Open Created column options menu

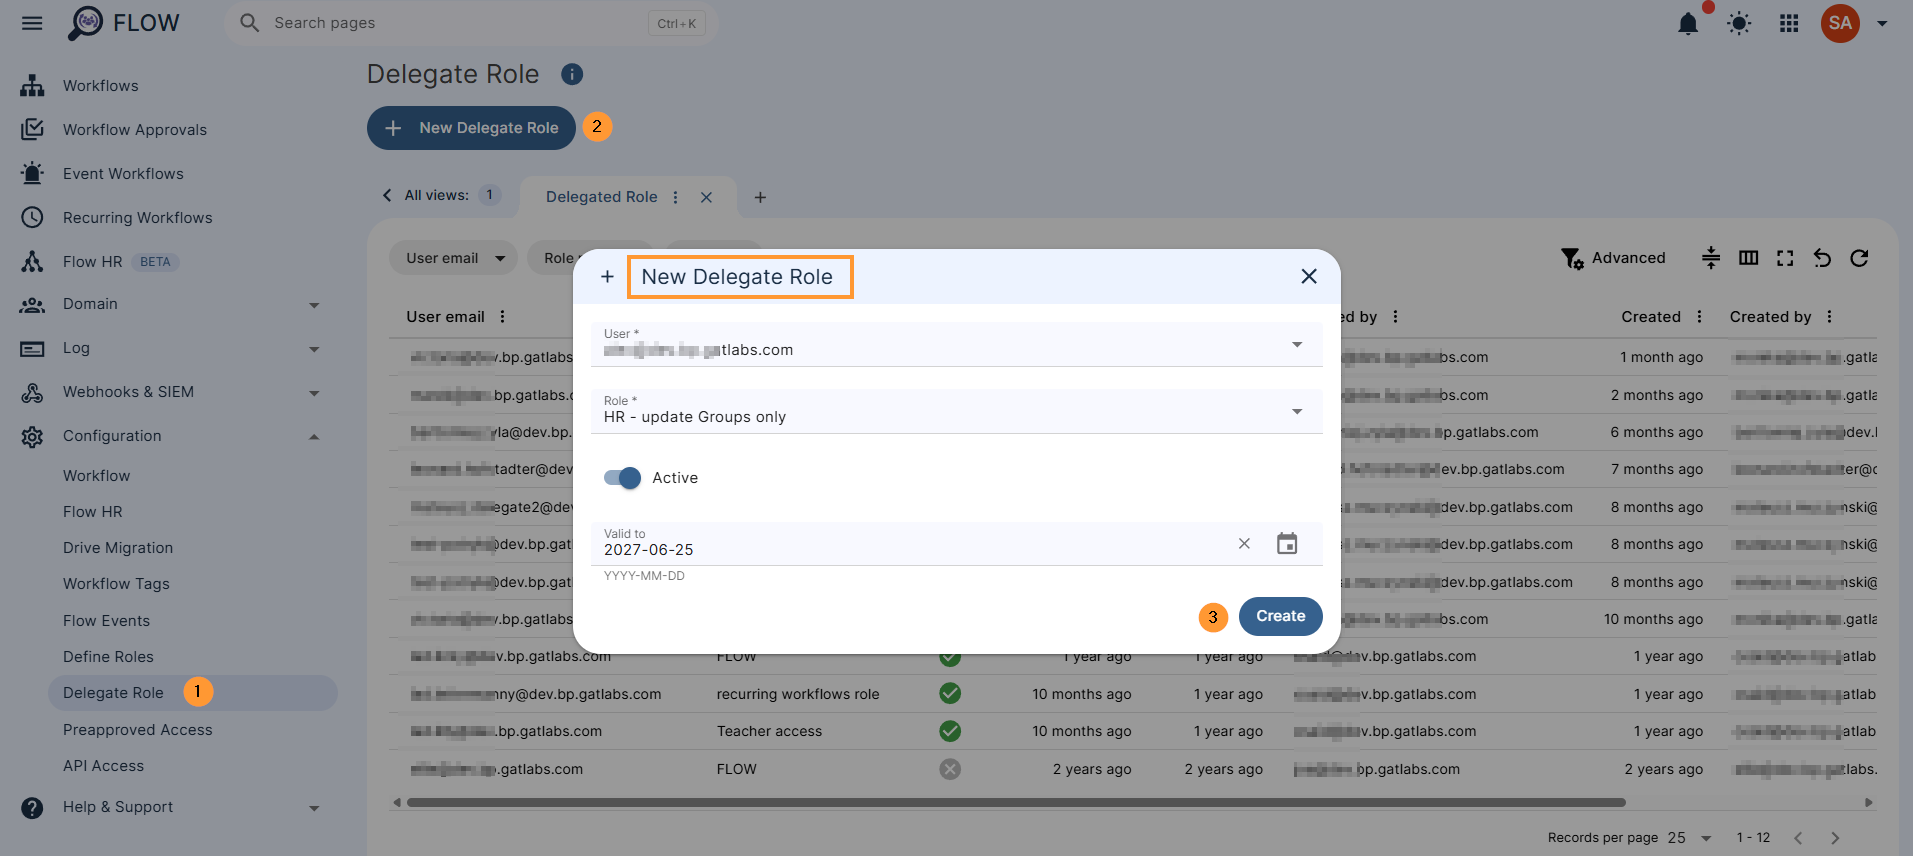1699,317
